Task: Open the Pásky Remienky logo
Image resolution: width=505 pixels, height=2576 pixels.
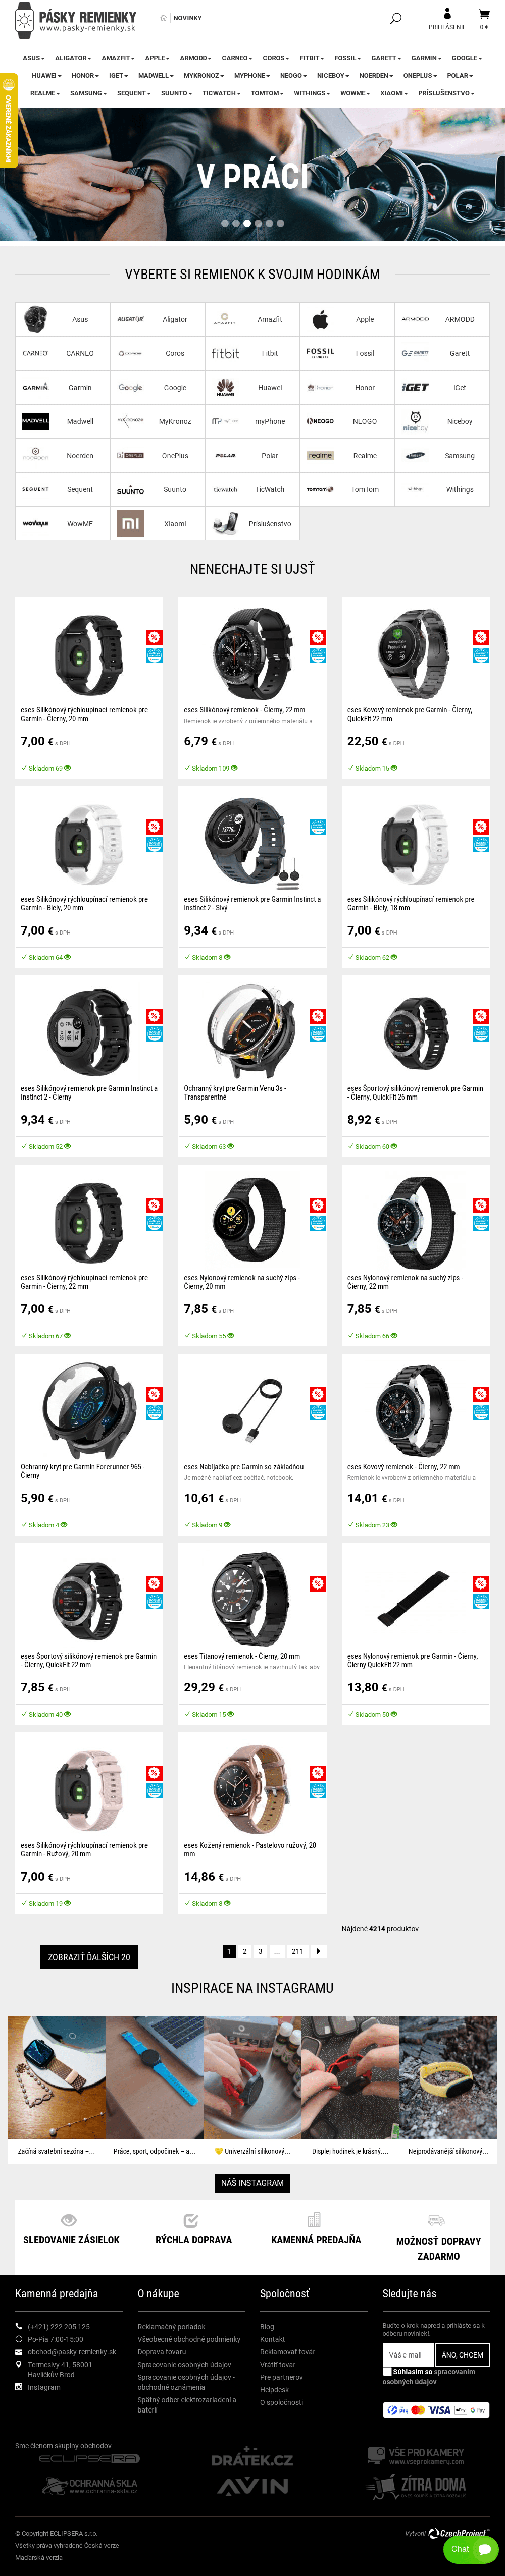Action: coord(77,19)
